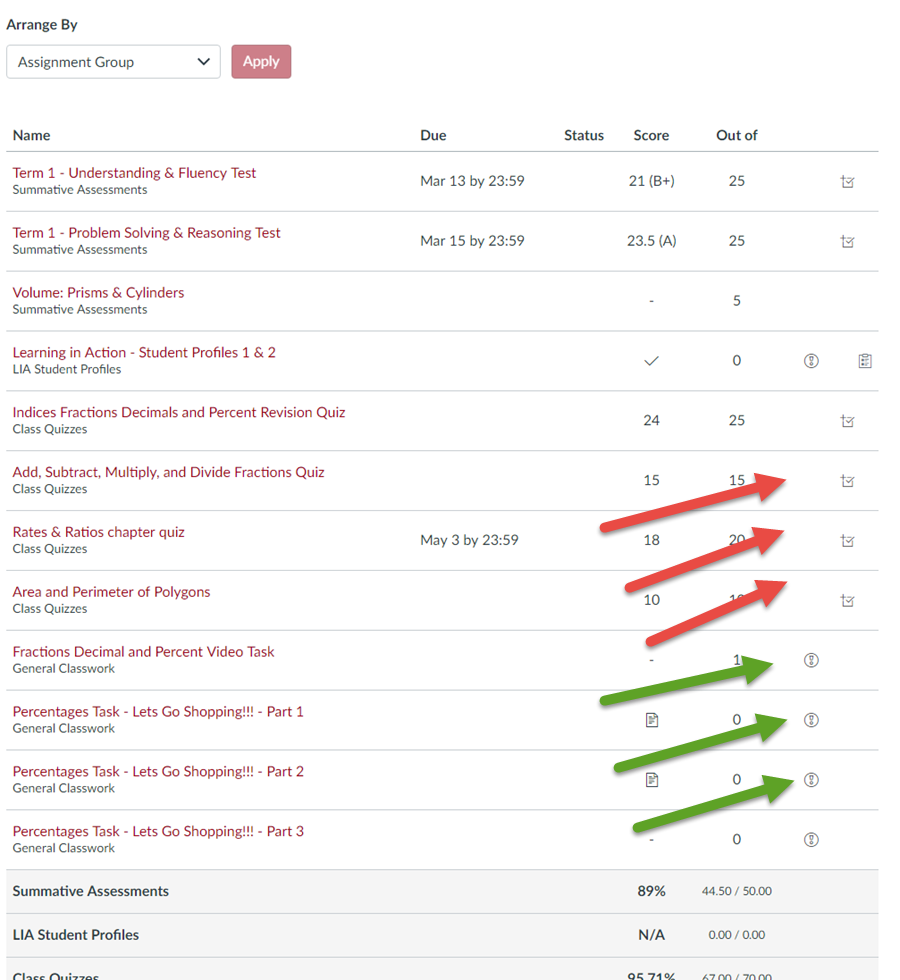Open Fractions Decimal and Percent Video Task link

point(143,652)
